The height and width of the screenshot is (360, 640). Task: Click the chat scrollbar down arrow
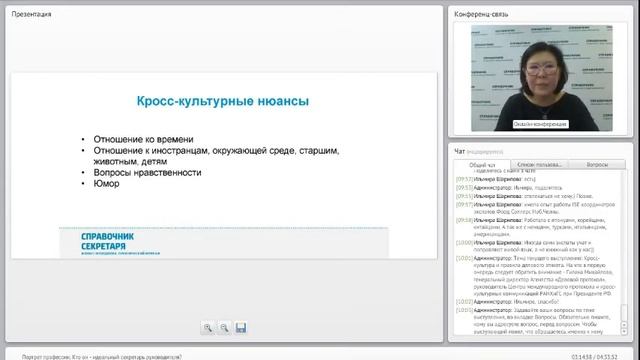point(624,332)
